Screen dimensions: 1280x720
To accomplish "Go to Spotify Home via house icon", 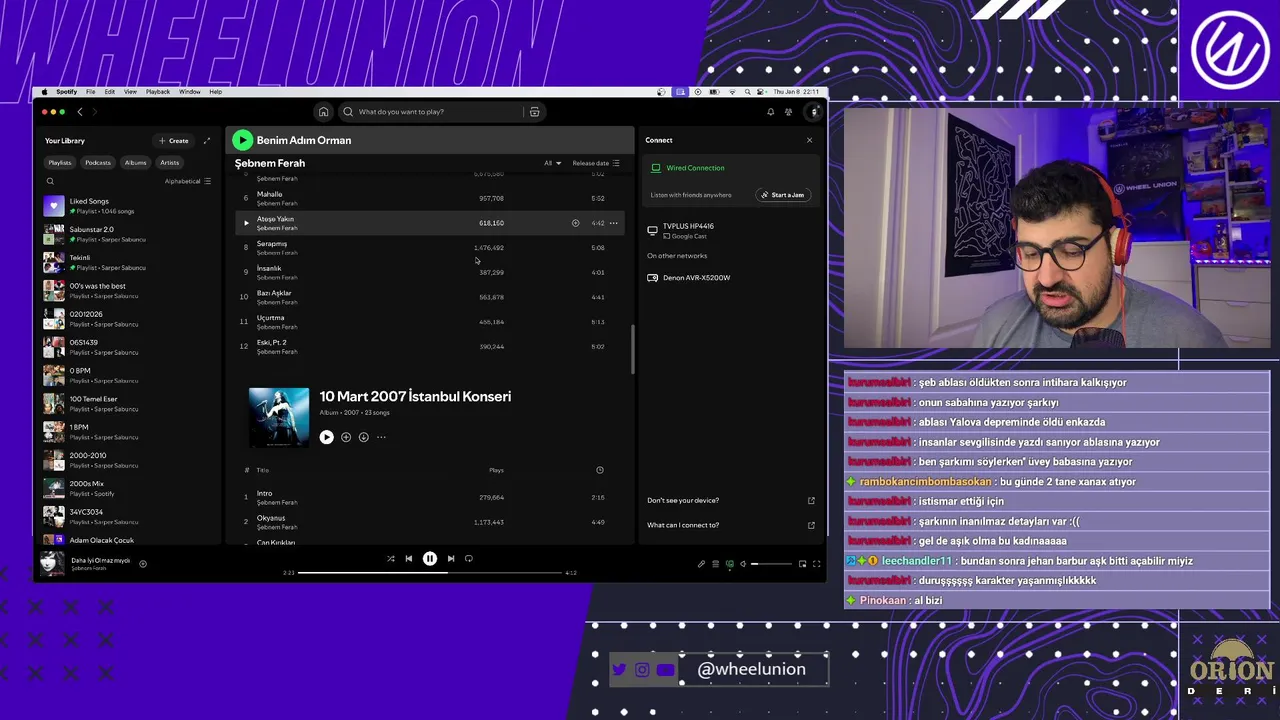I will (323, 112).
